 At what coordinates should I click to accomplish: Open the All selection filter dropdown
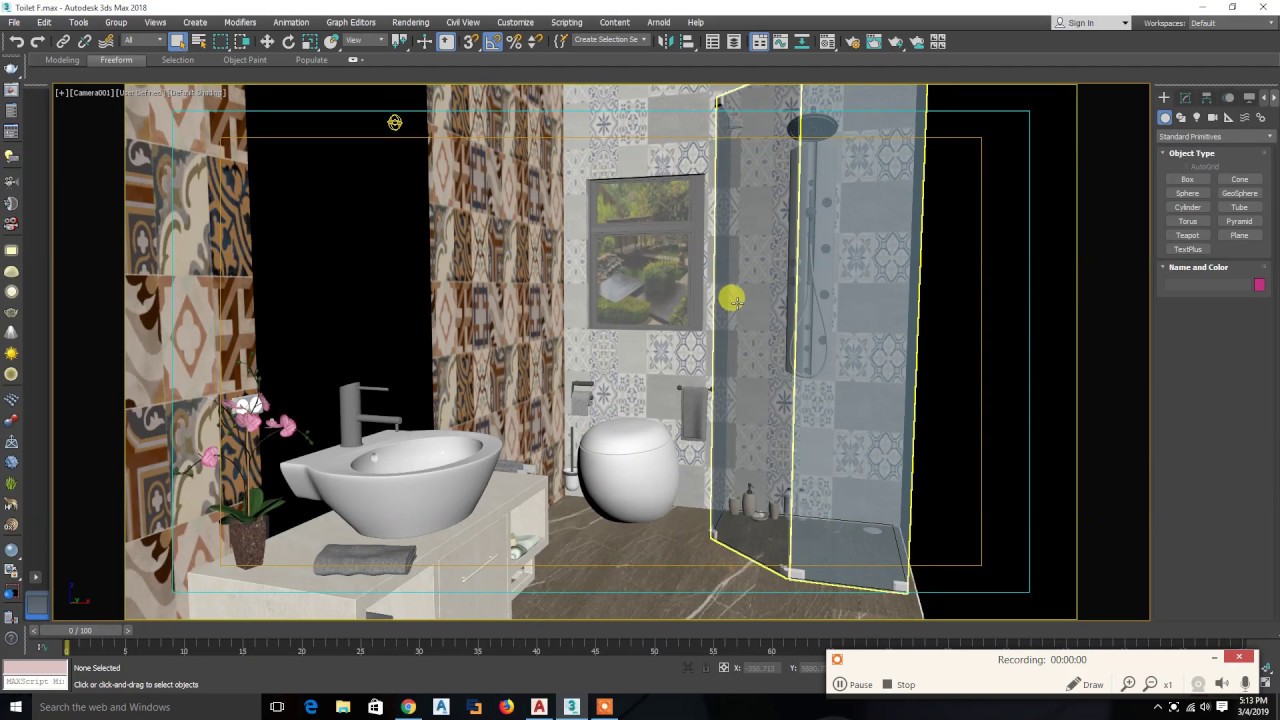[144, 40]
